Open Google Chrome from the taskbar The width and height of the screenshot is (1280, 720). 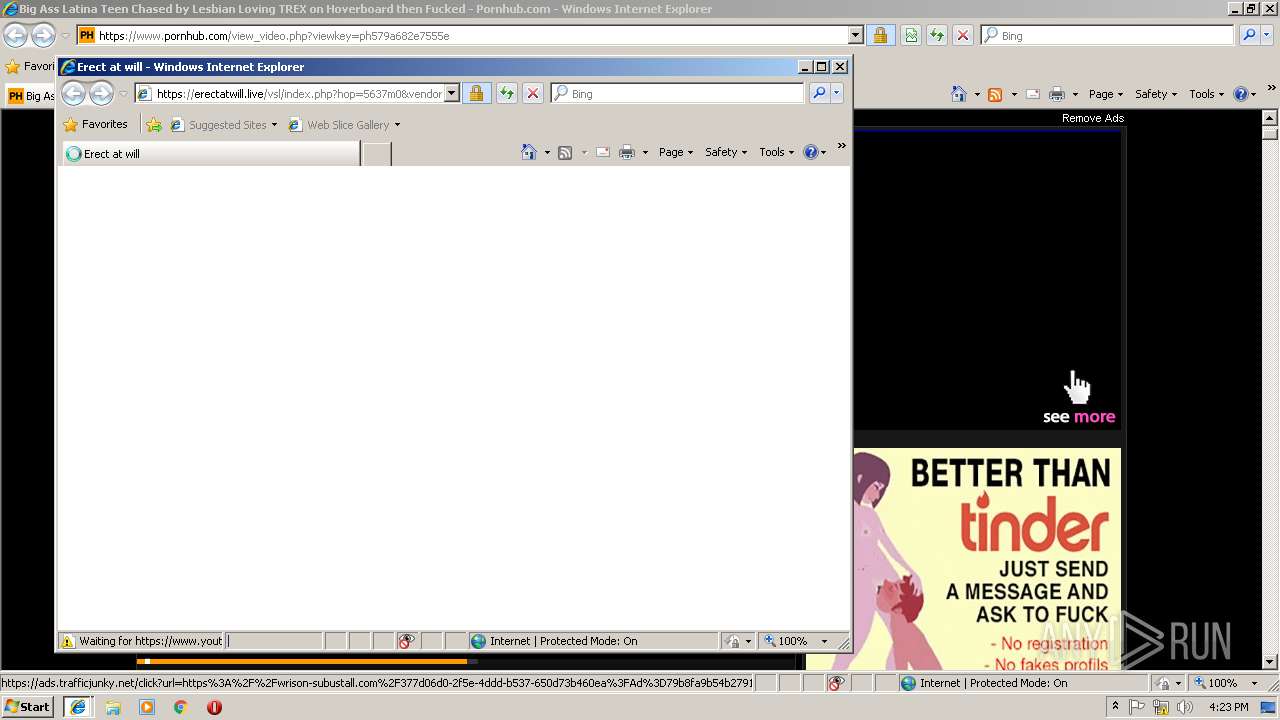click(180, 707)
